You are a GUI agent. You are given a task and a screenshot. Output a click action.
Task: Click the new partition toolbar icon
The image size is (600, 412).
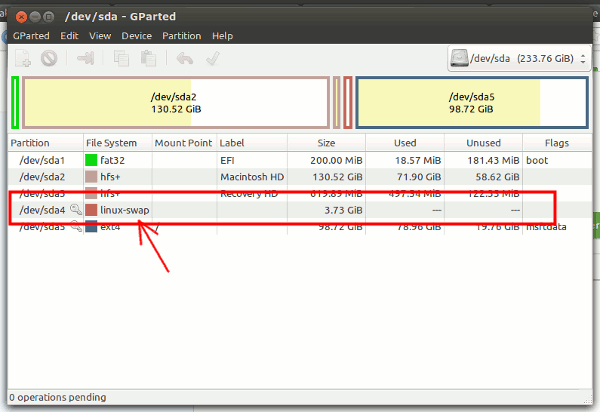click(x=23, y=59)
